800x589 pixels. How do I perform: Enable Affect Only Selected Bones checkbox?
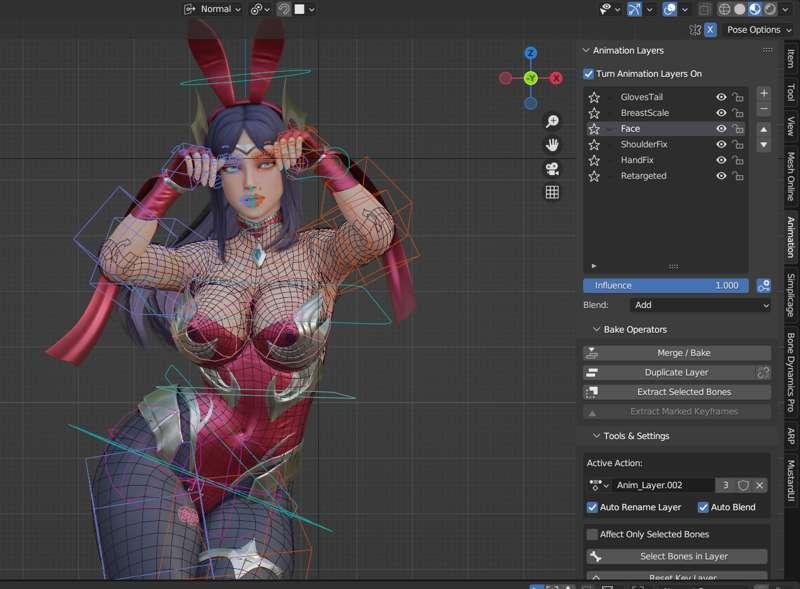pyautogui.click(x=592, y=534)
